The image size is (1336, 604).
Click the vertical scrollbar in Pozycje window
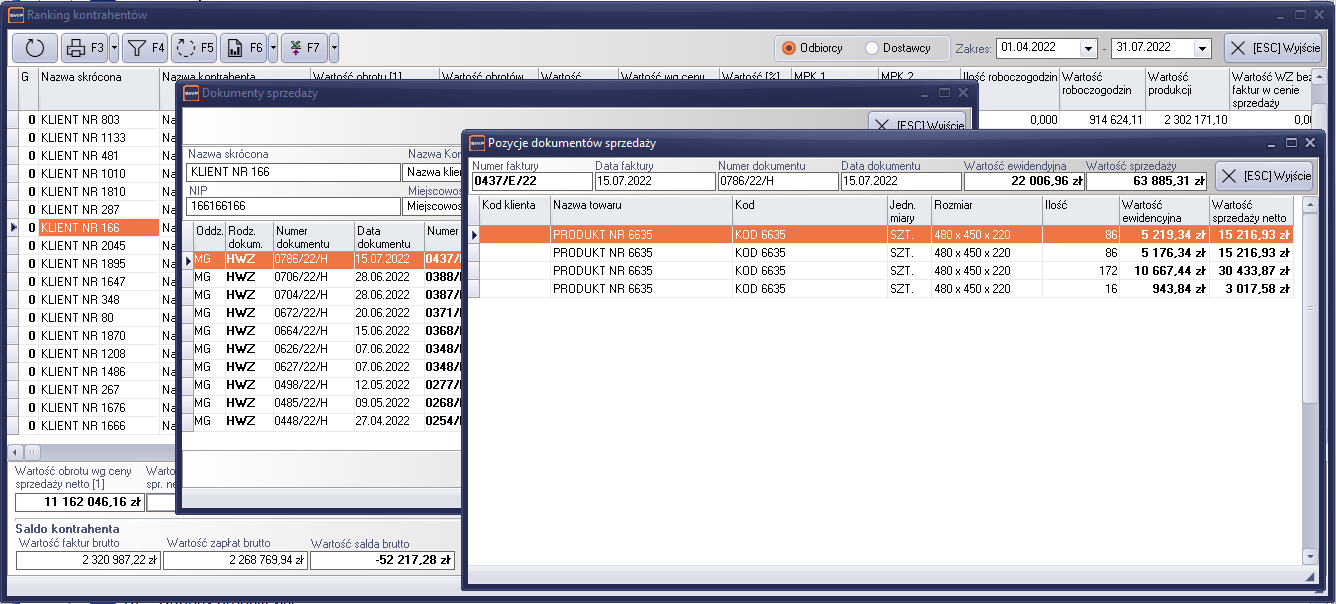pos(1310,400)
